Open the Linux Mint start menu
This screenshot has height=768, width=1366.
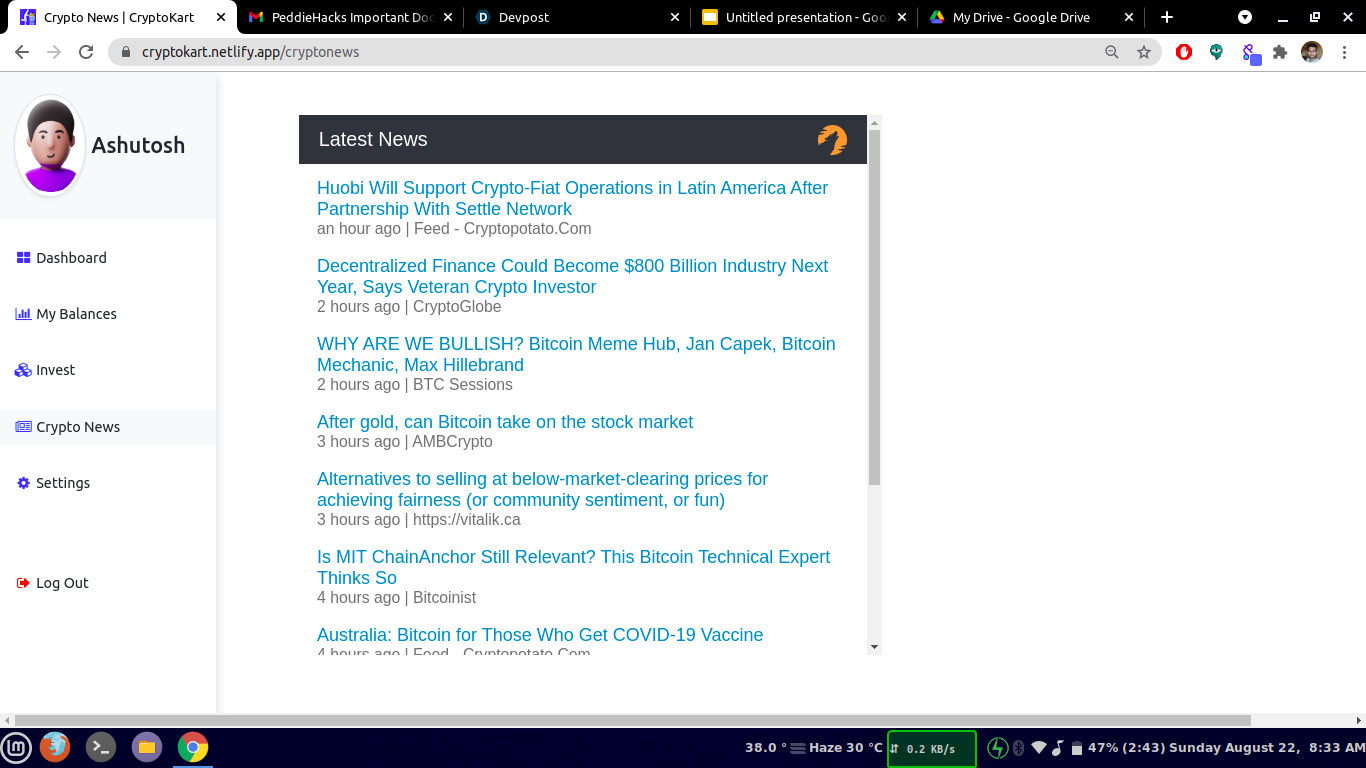16,747
